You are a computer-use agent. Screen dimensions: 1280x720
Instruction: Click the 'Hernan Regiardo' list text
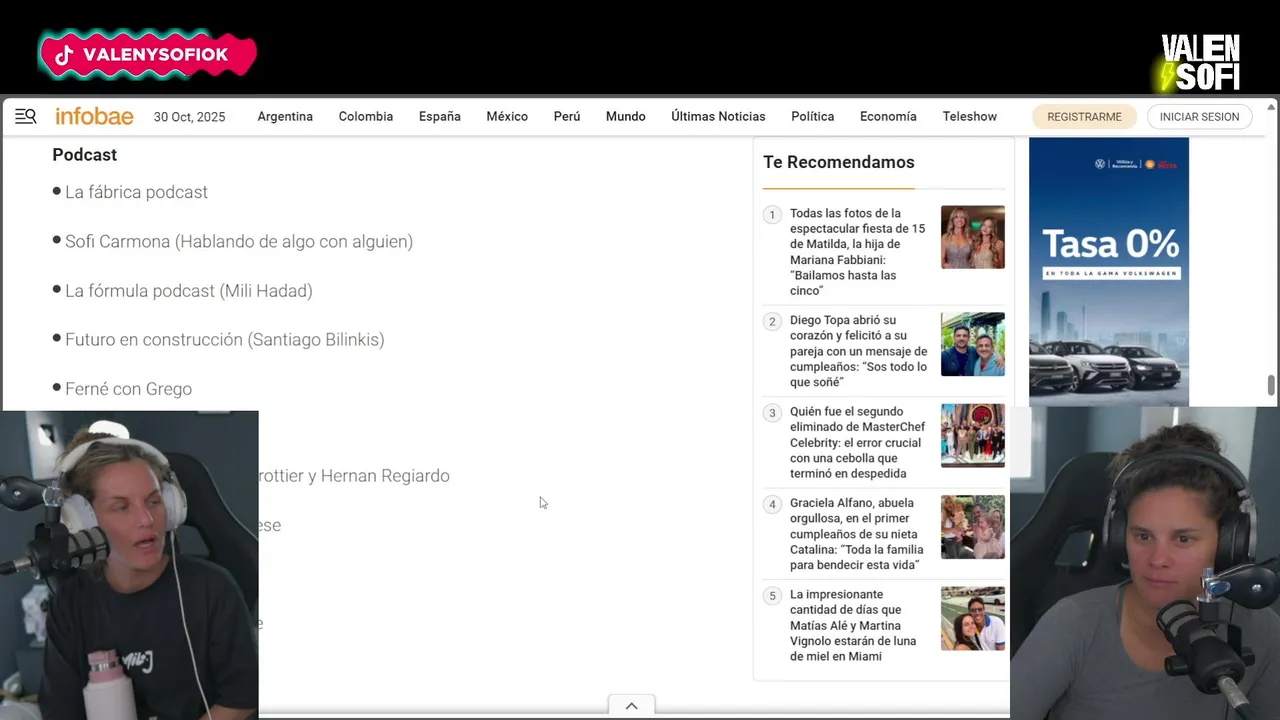(x=385, y=476)
